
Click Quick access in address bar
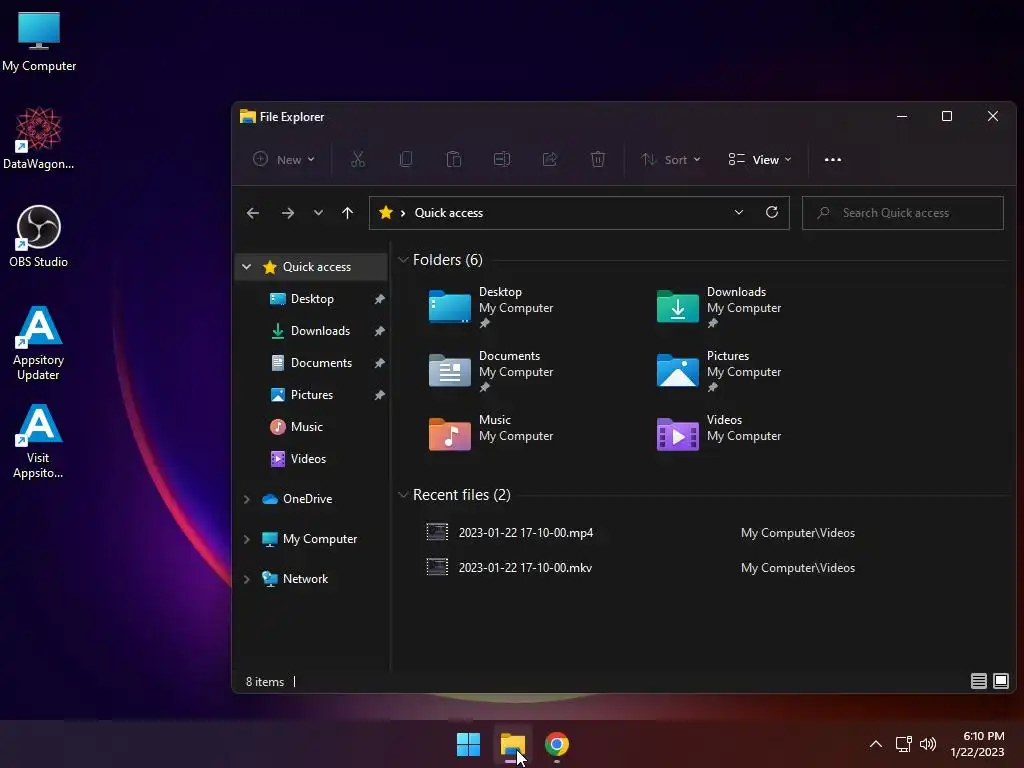449,213
